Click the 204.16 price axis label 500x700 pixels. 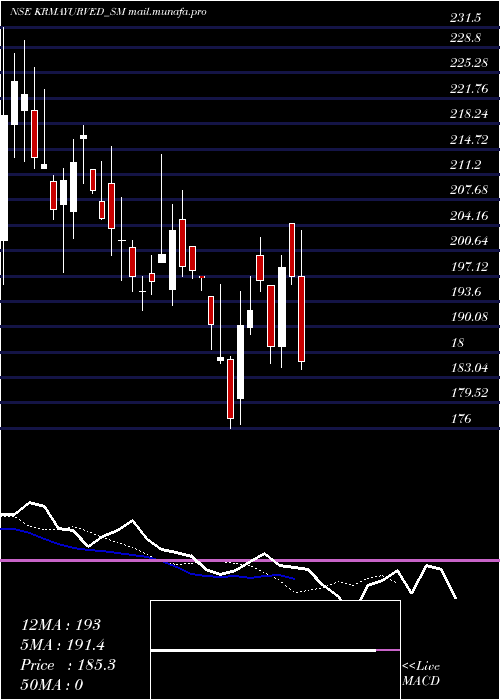pyautogui.click(x=469, y=216)
